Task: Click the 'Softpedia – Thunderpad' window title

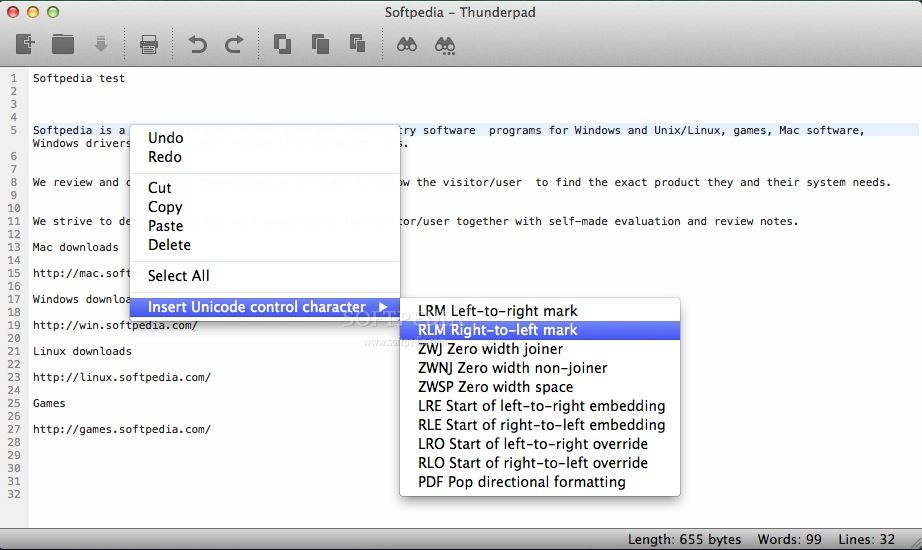Action: point(460,12)
